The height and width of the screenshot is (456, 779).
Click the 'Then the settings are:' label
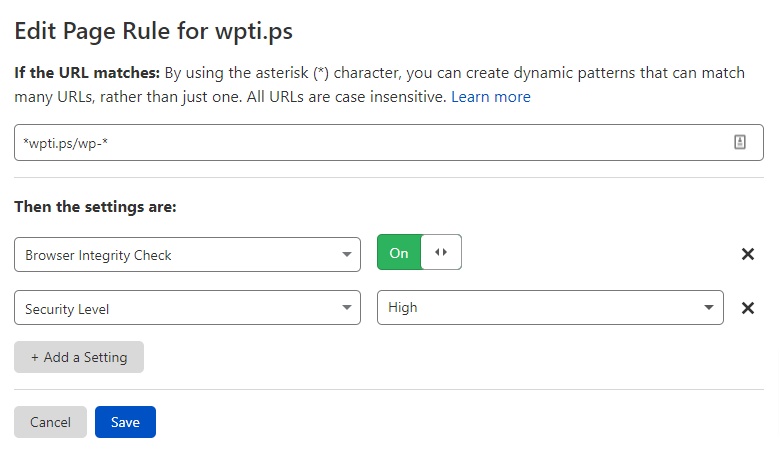click(x=95, y=207)
